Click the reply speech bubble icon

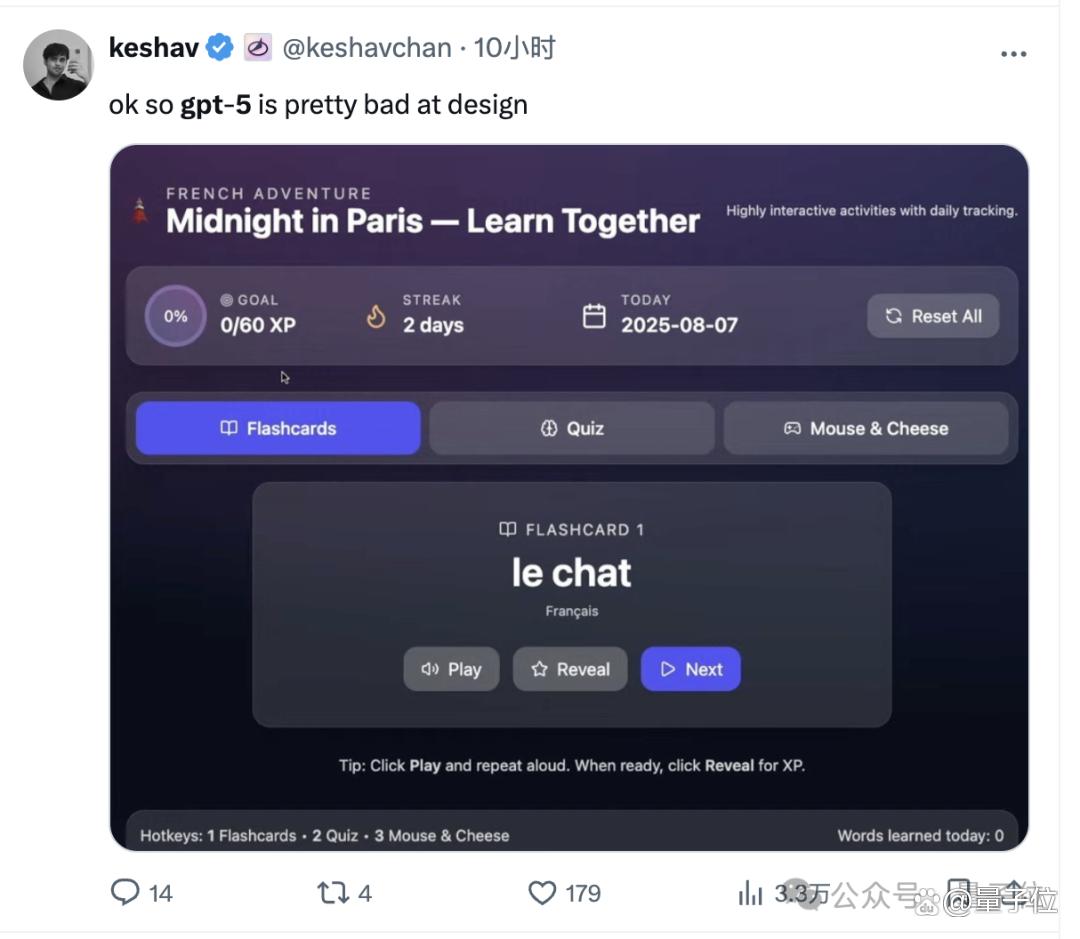tap(125, 892)
